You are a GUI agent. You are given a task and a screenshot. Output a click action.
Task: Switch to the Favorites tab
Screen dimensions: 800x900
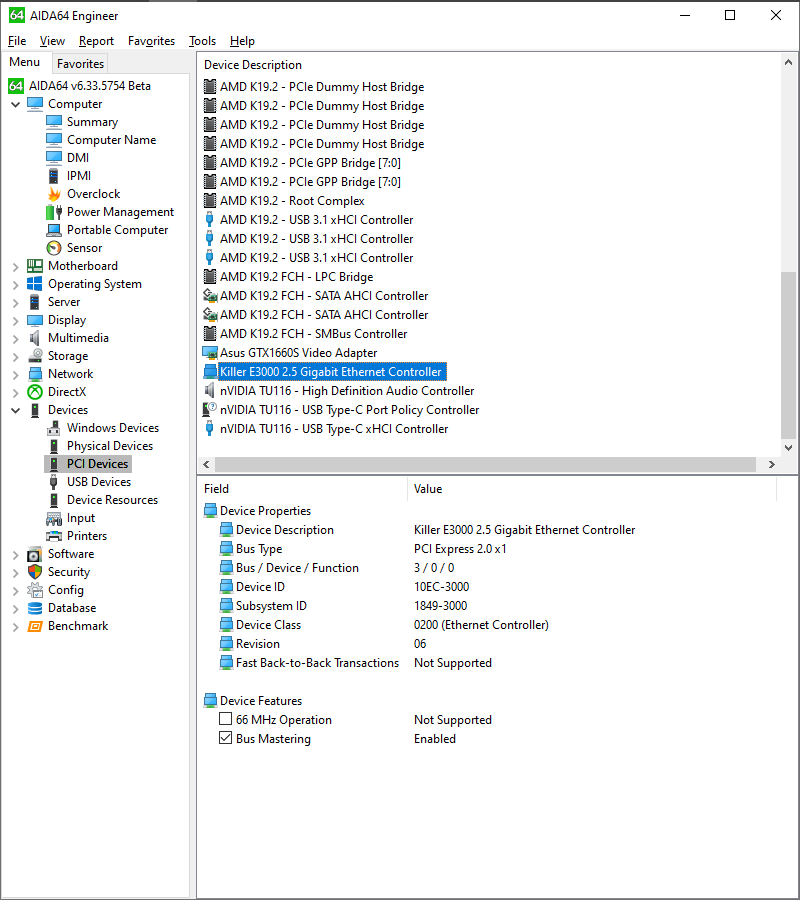tap(80, 64)
